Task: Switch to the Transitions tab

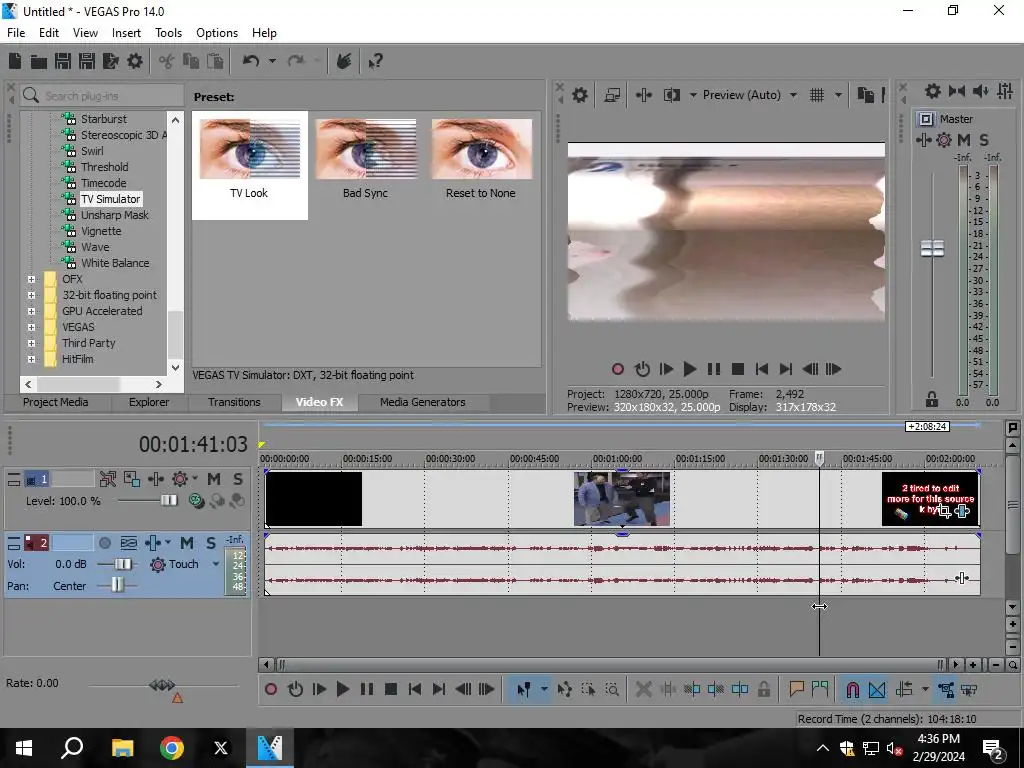Action: point(234,402)
